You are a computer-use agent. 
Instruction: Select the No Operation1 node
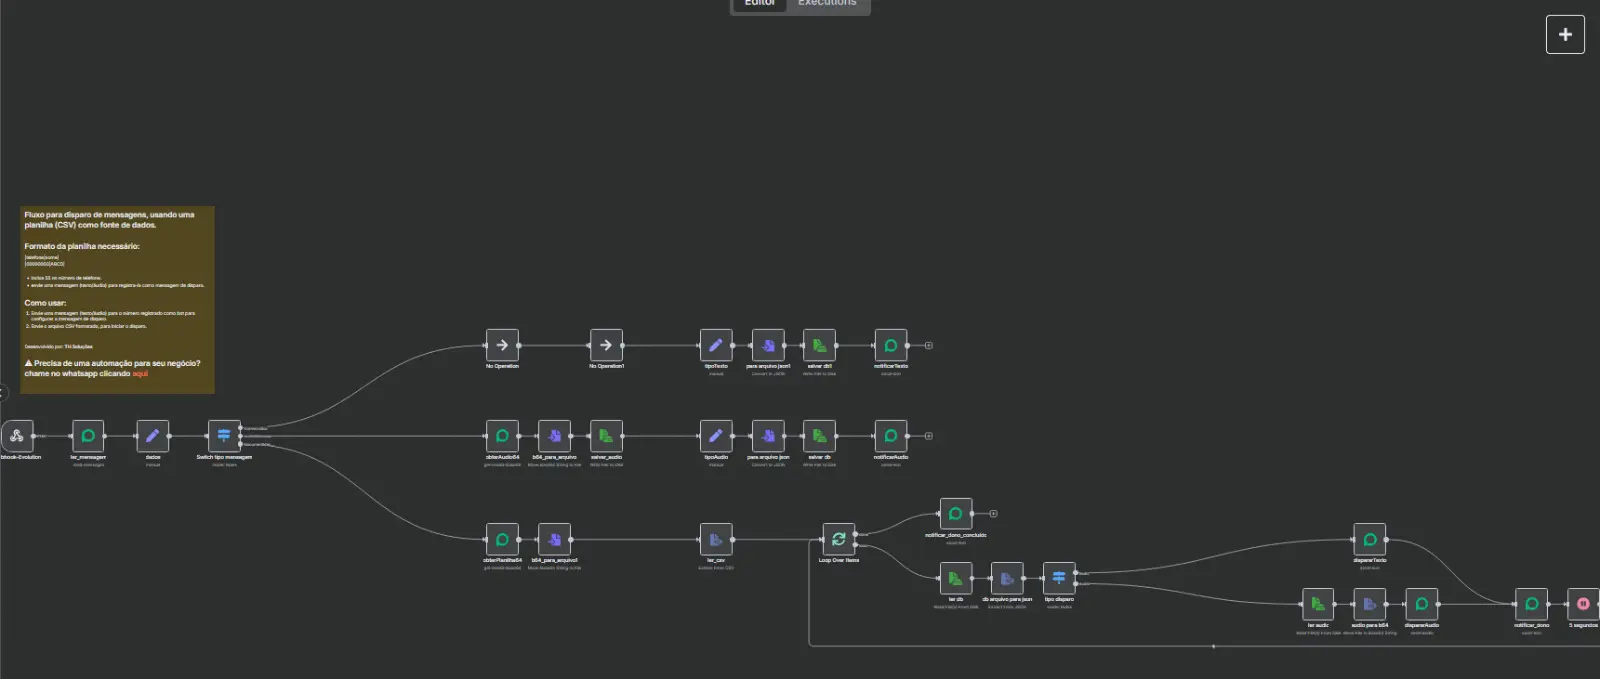[606, 345]
